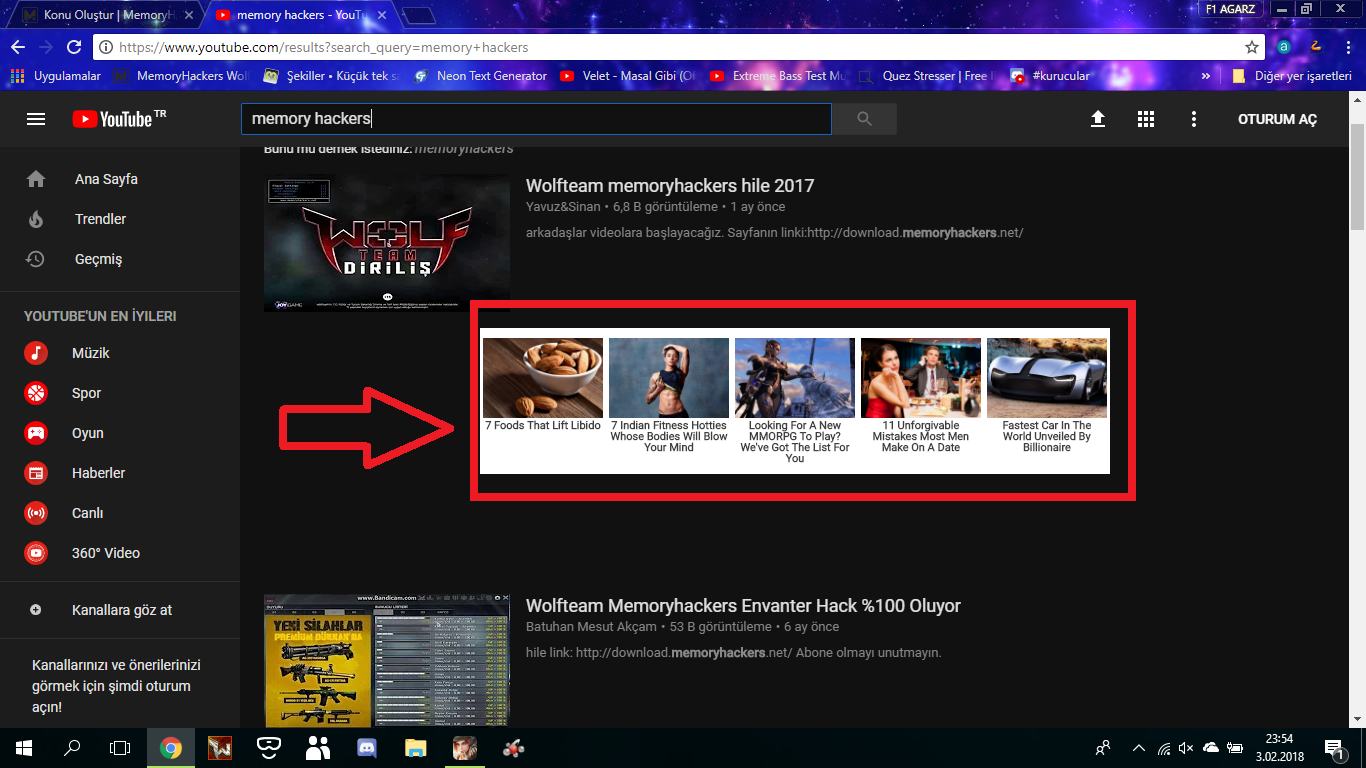Open Uygulamalar apps bookmark

click(x=55, y=76)
